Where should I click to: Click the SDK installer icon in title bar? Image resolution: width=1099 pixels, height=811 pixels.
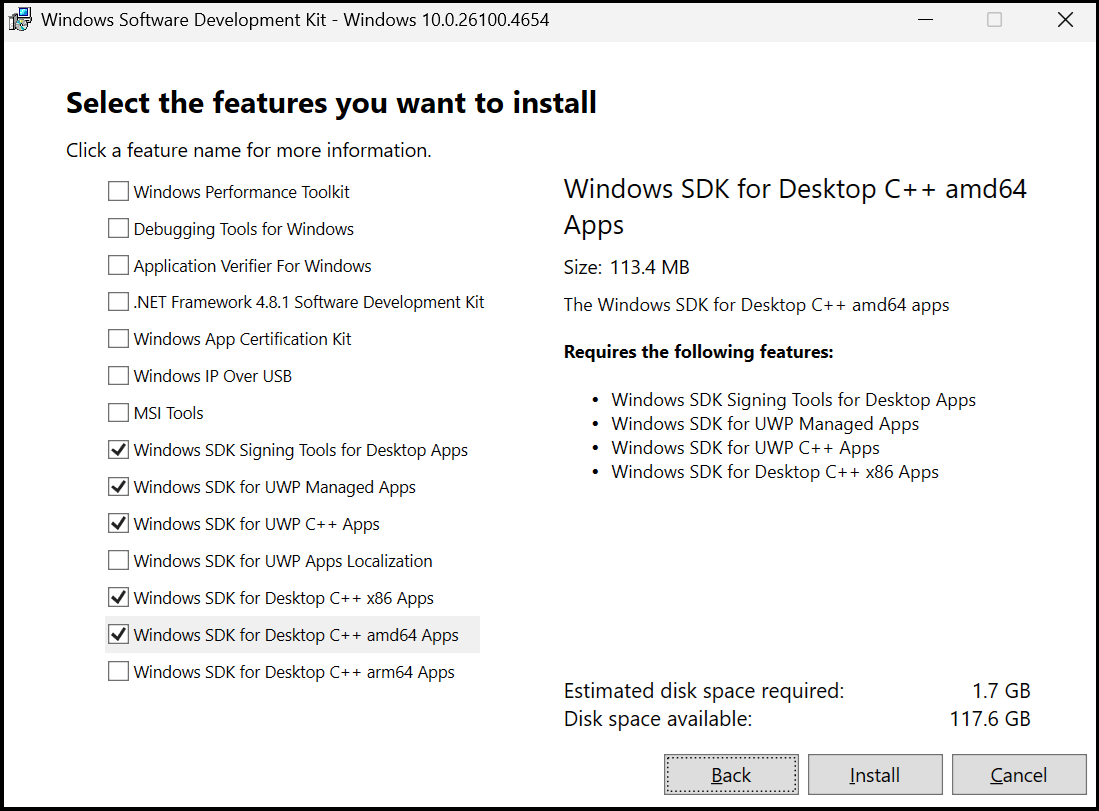[20, 20]
